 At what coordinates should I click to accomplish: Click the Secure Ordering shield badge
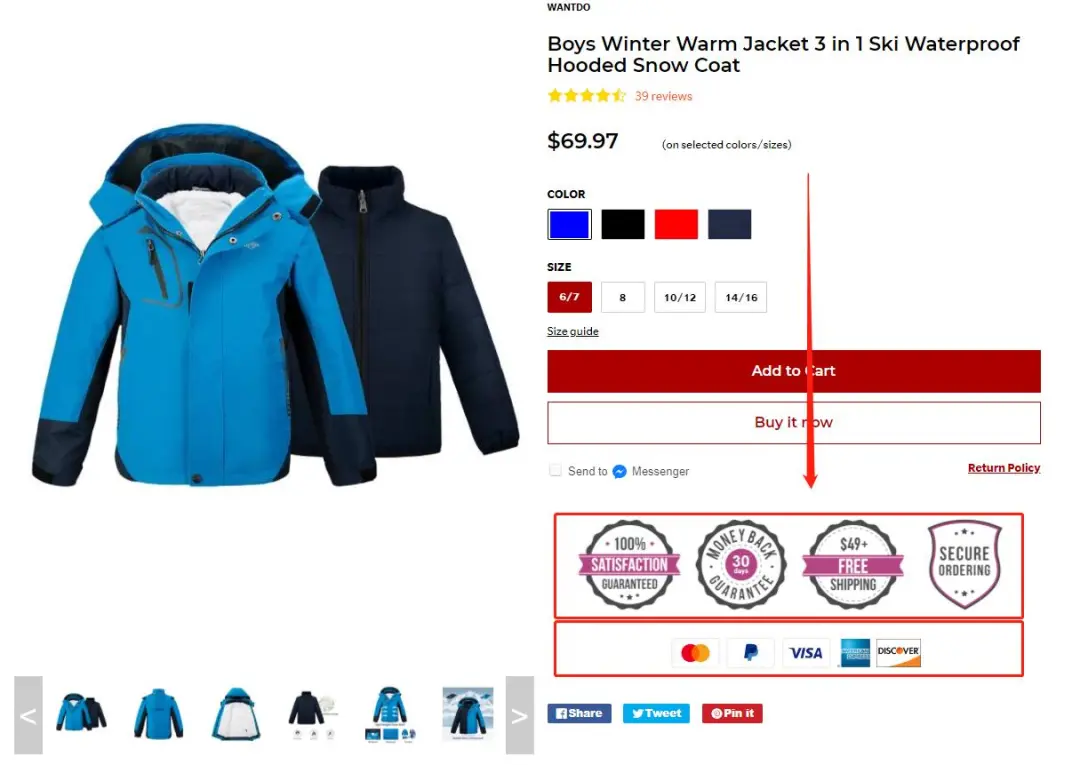[964, 564]
